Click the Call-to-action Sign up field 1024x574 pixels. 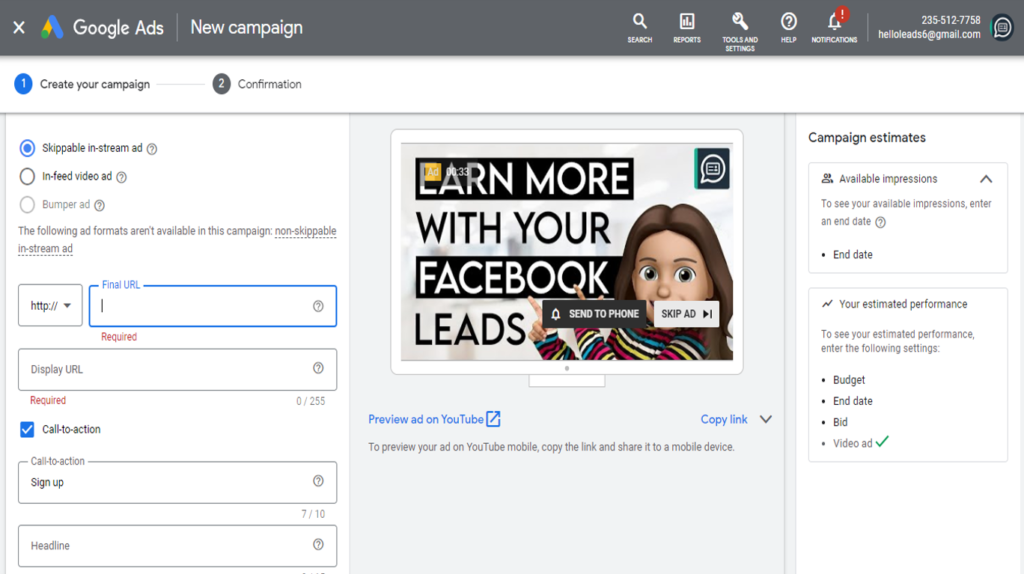(x=178, y=482)
